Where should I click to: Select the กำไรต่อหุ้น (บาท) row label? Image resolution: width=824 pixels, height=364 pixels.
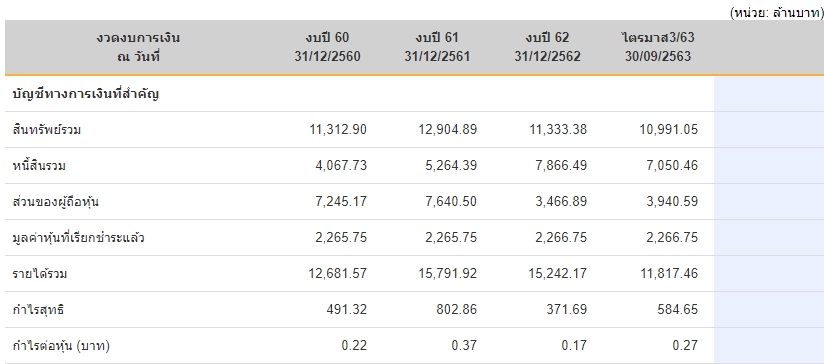click(61, 346)
